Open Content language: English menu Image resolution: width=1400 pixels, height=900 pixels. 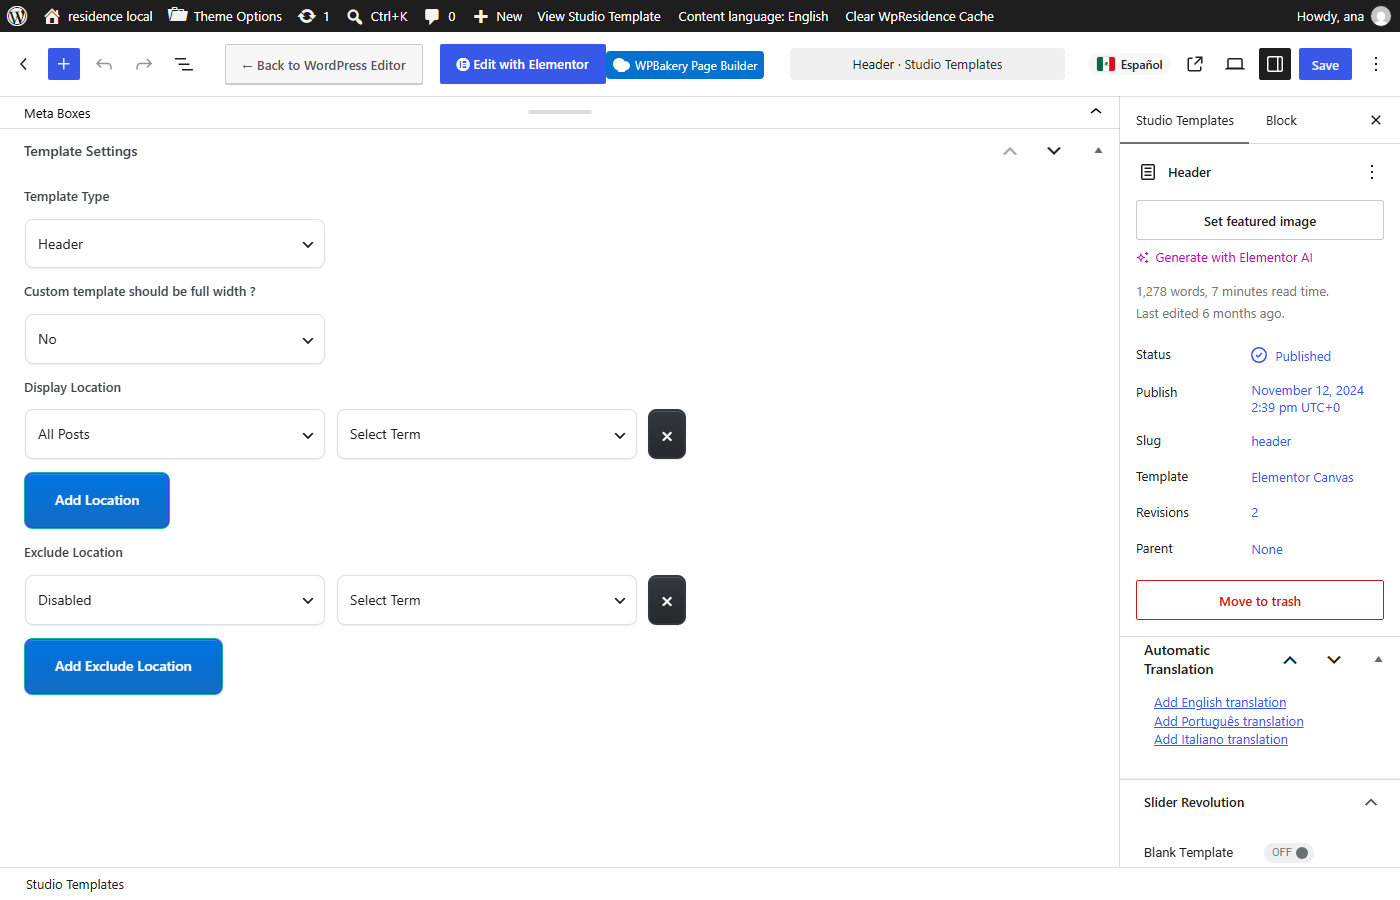753,16
